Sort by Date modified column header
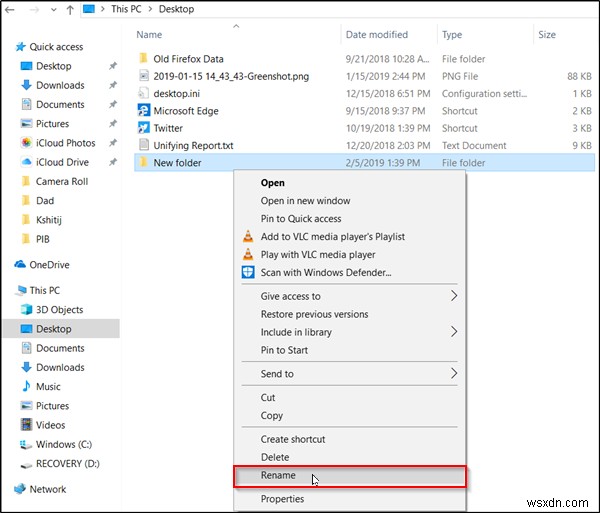The image size is (600, 513). tap(377, 34)
